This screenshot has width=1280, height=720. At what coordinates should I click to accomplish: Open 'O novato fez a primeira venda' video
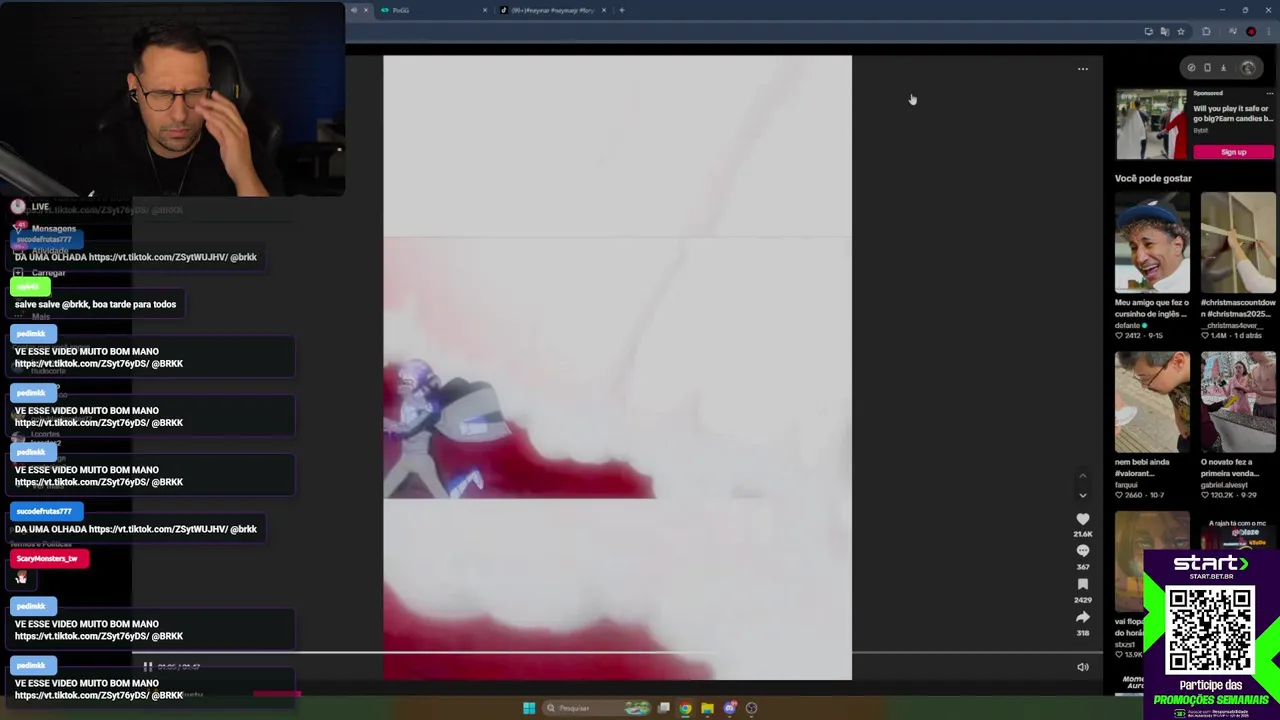click(1238, 402)
